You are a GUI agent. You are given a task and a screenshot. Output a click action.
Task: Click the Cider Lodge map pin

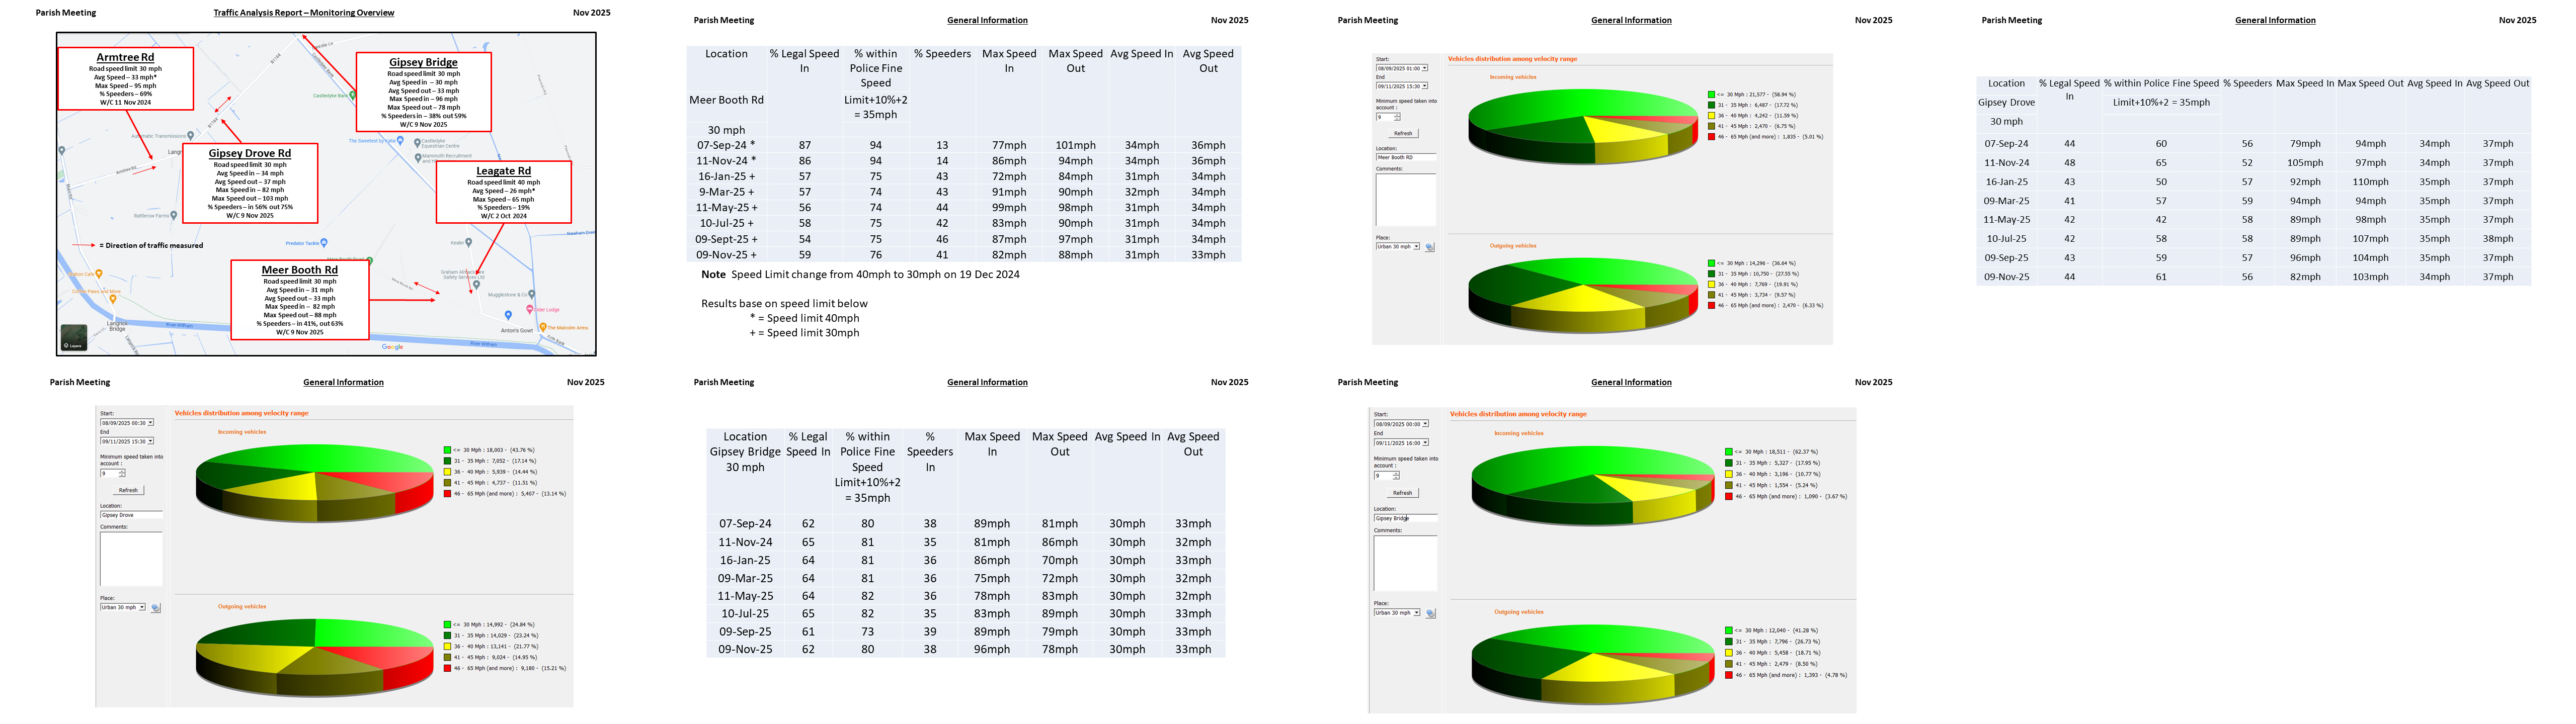pos(530,310)
